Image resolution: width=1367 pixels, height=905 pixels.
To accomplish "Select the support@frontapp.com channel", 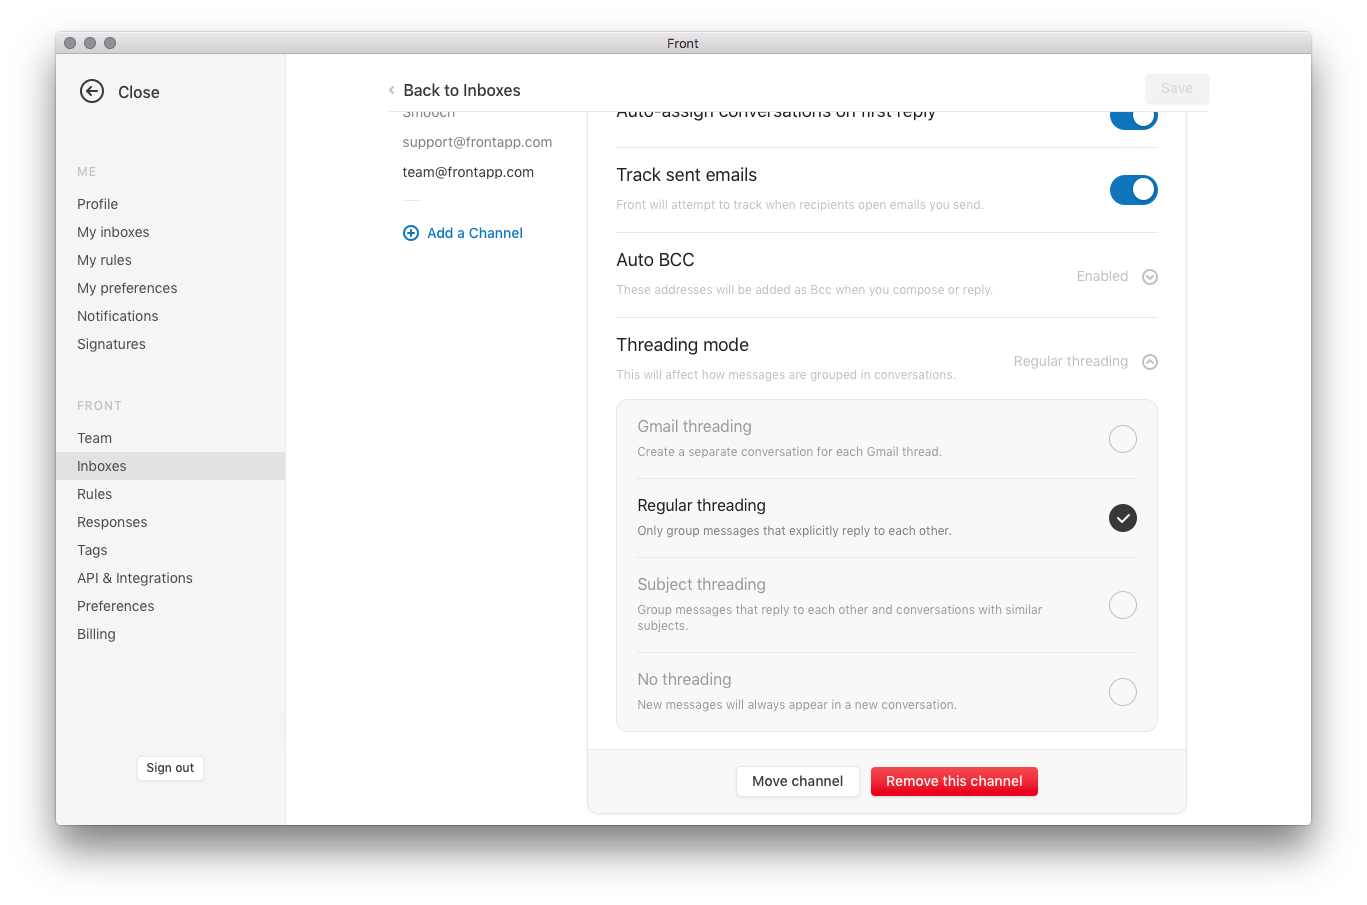I will pyautogui.click(x=477, y=141).
